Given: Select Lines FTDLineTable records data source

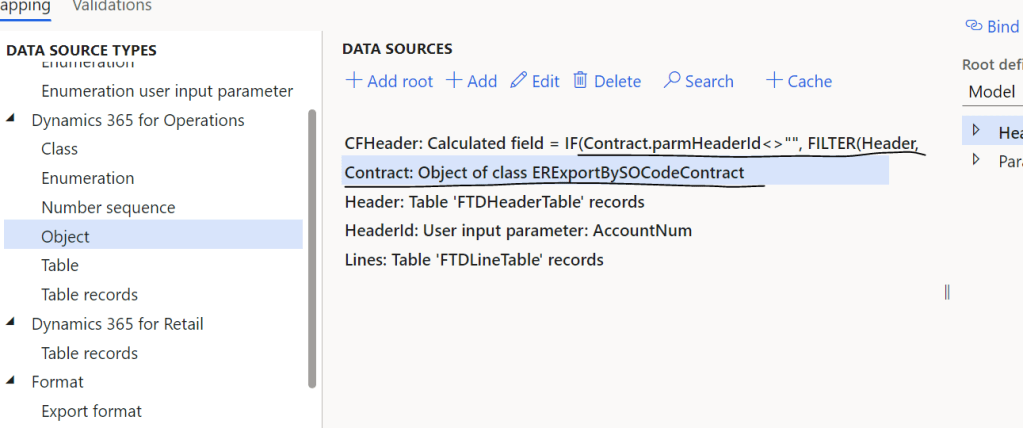Looking at the screenshot, I should pyautogui.click(x=474, y=260).
